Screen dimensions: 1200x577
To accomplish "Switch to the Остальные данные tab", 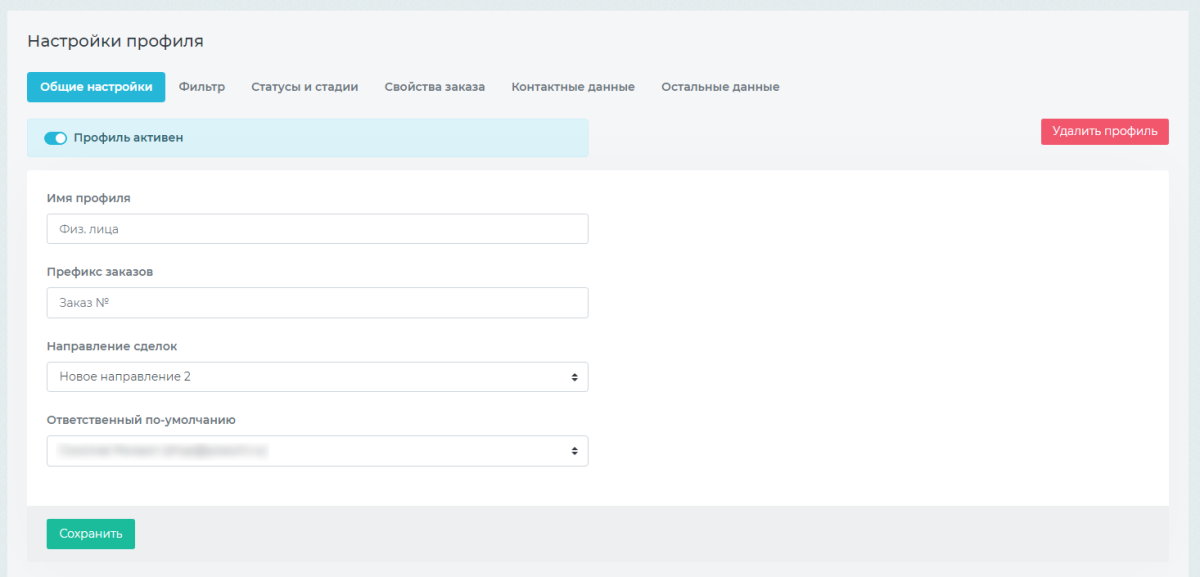I will tap(720, 87).
